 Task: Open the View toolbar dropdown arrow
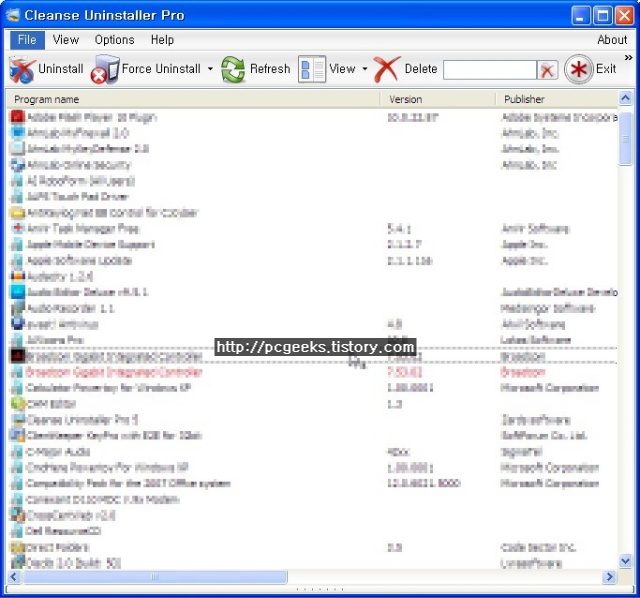(x=365, y=69)
